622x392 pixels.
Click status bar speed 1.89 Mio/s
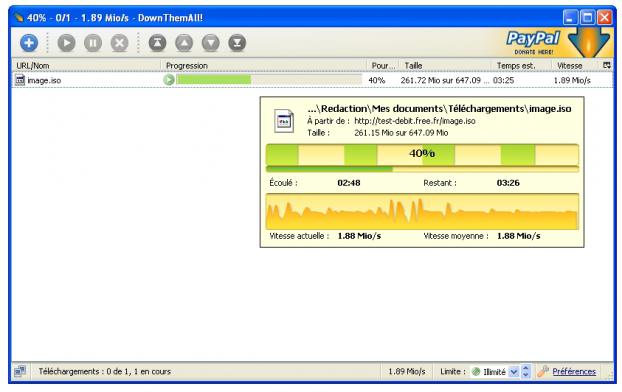[x=407, y=371]
